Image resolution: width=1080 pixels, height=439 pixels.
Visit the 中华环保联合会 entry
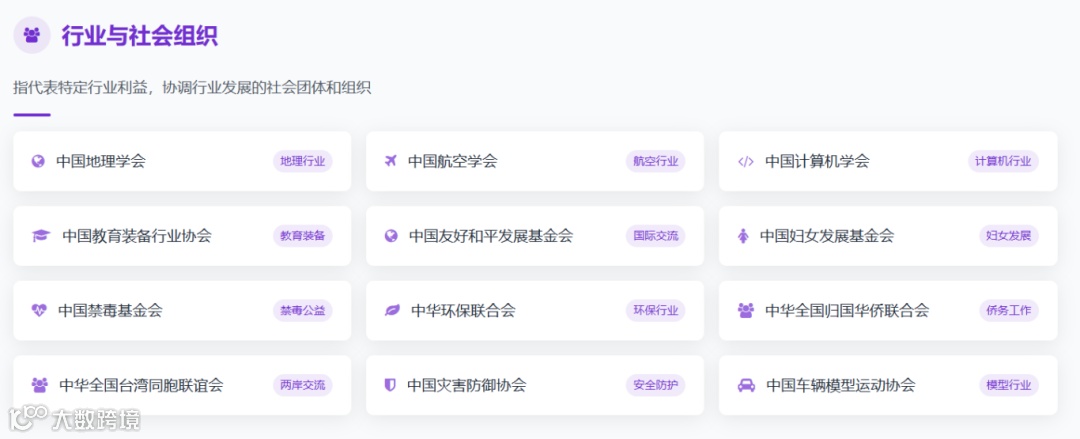point(464,310)
